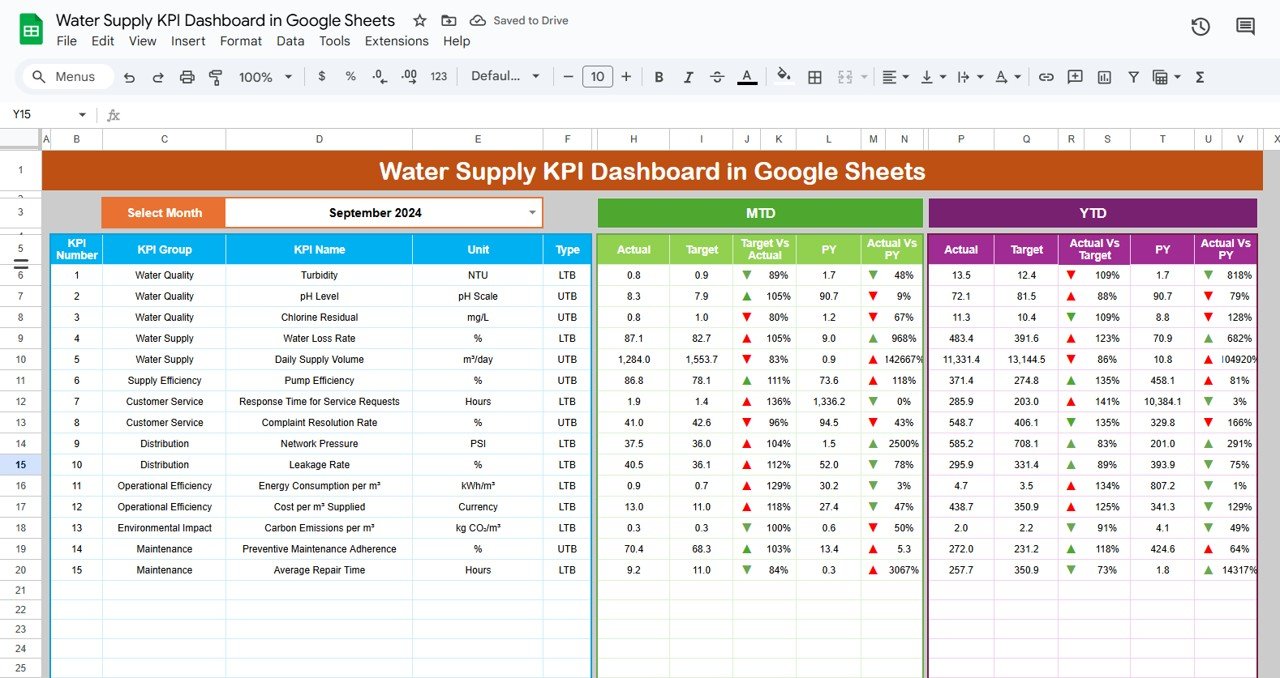Open the View menu
Viewport: 1280px width, 678px height.
[x=143, y=41]
